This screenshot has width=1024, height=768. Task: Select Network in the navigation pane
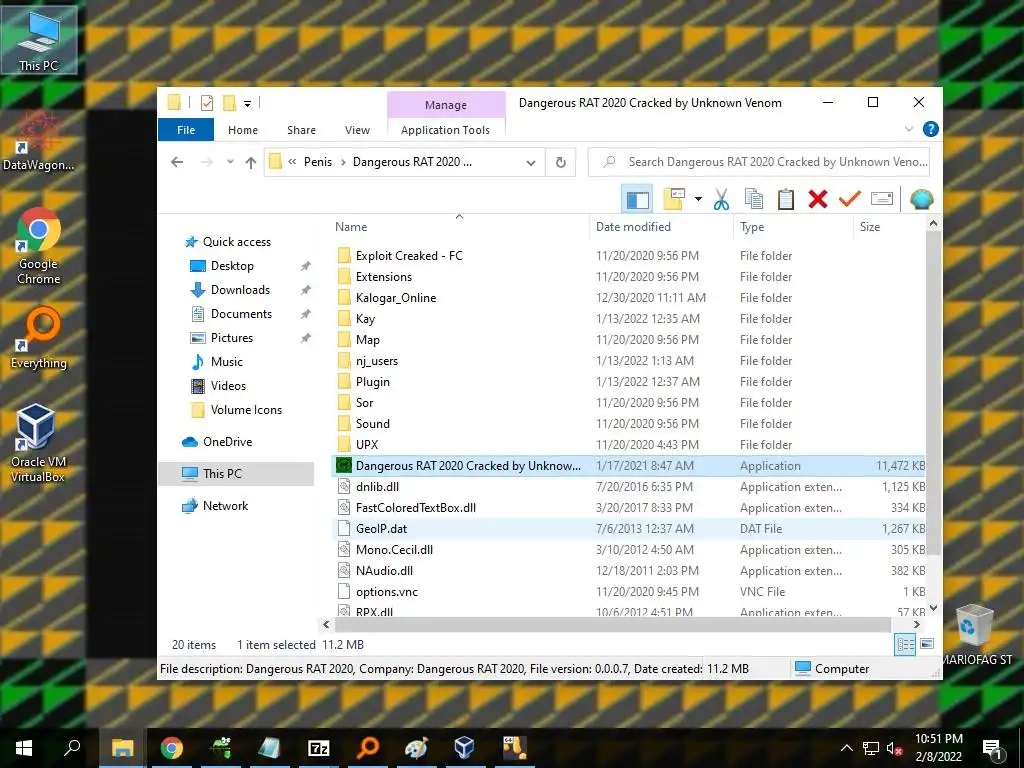pos(225,505)
